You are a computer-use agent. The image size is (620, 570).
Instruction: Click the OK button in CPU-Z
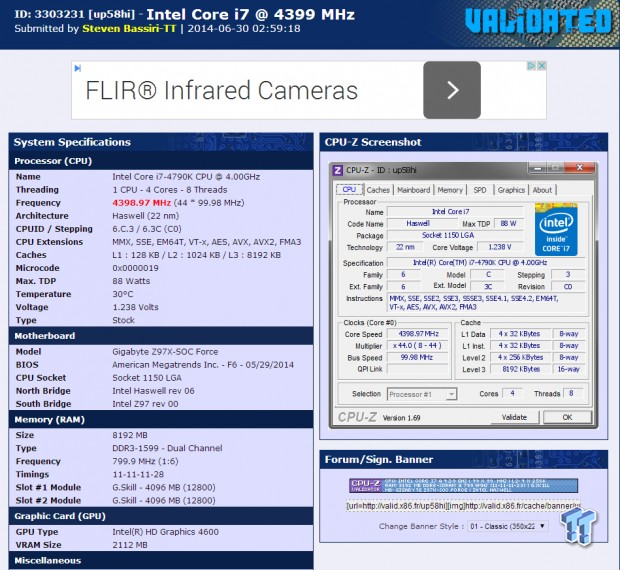click(567, 417)
